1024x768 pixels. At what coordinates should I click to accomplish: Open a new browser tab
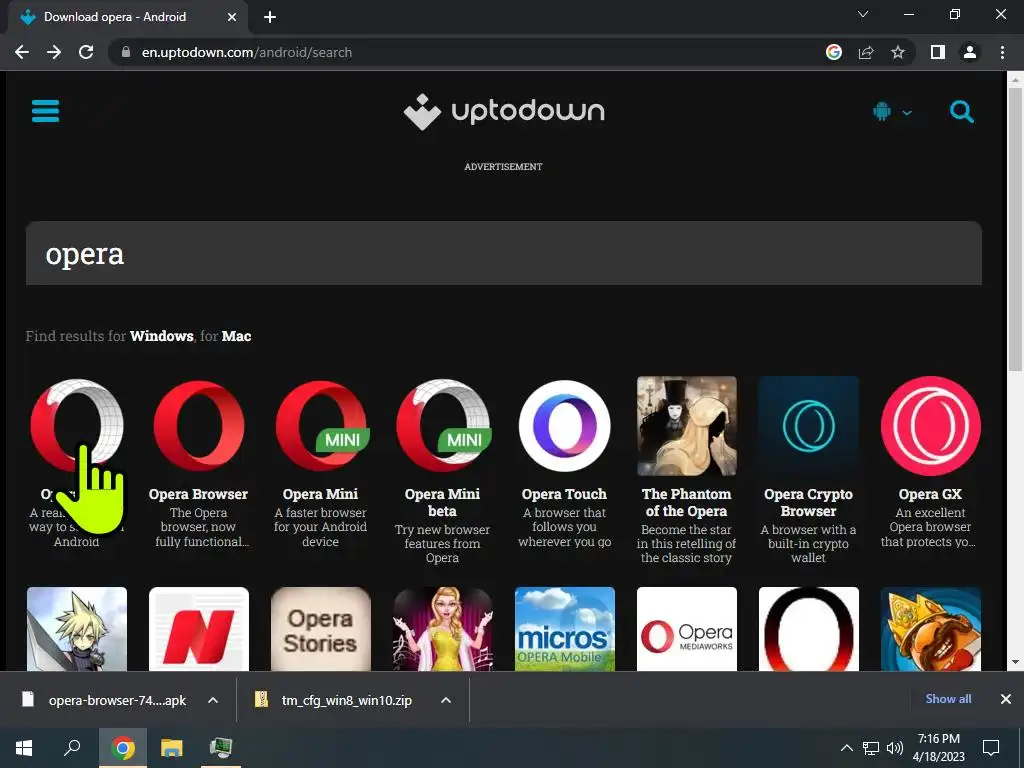270,17
